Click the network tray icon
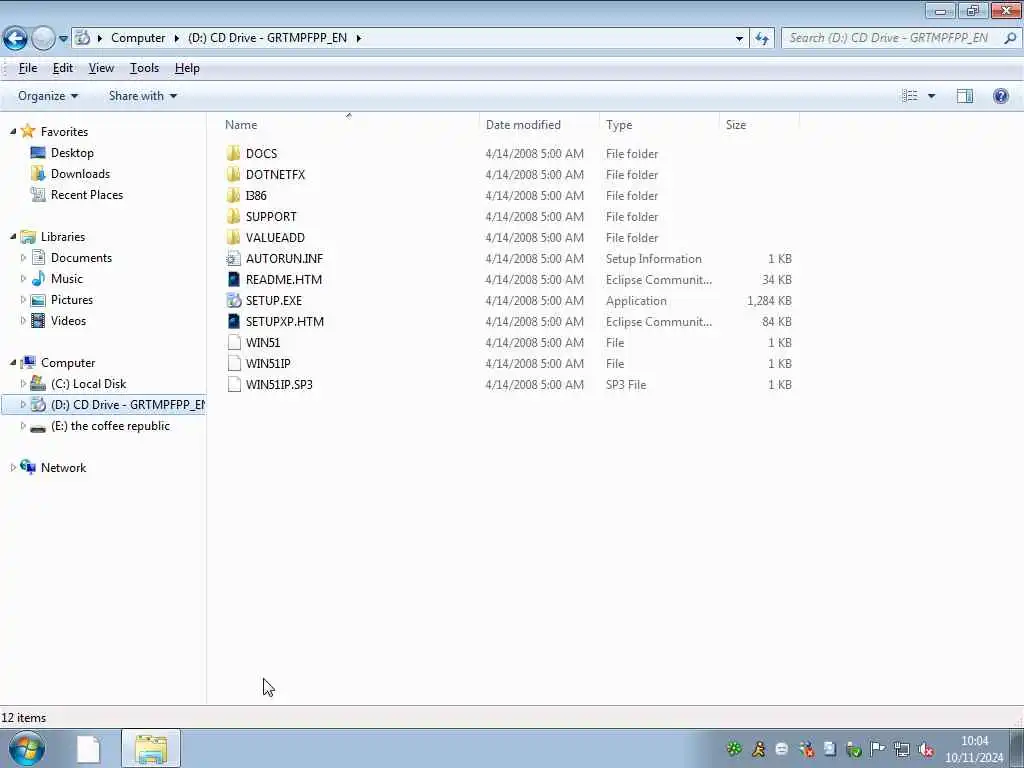 [902, 750]
